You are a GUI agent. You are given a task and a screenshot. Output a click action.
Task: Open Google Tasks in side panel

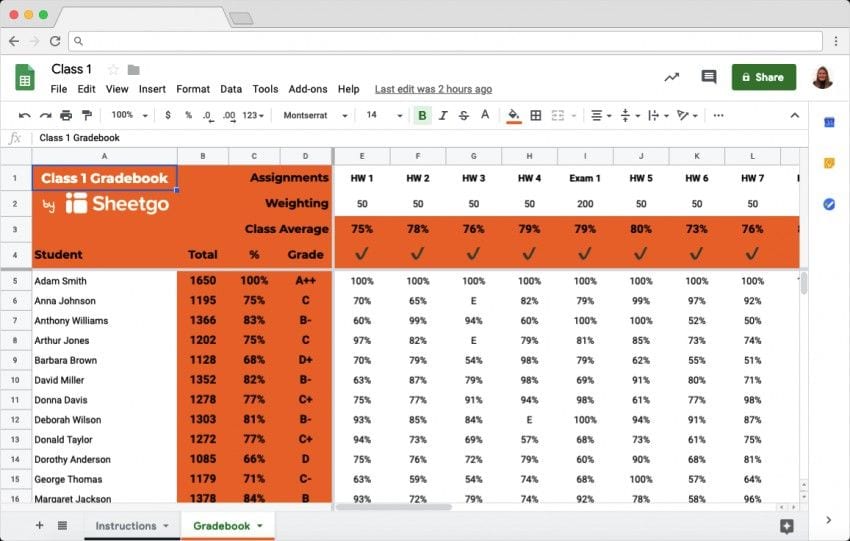click(829, 204)
